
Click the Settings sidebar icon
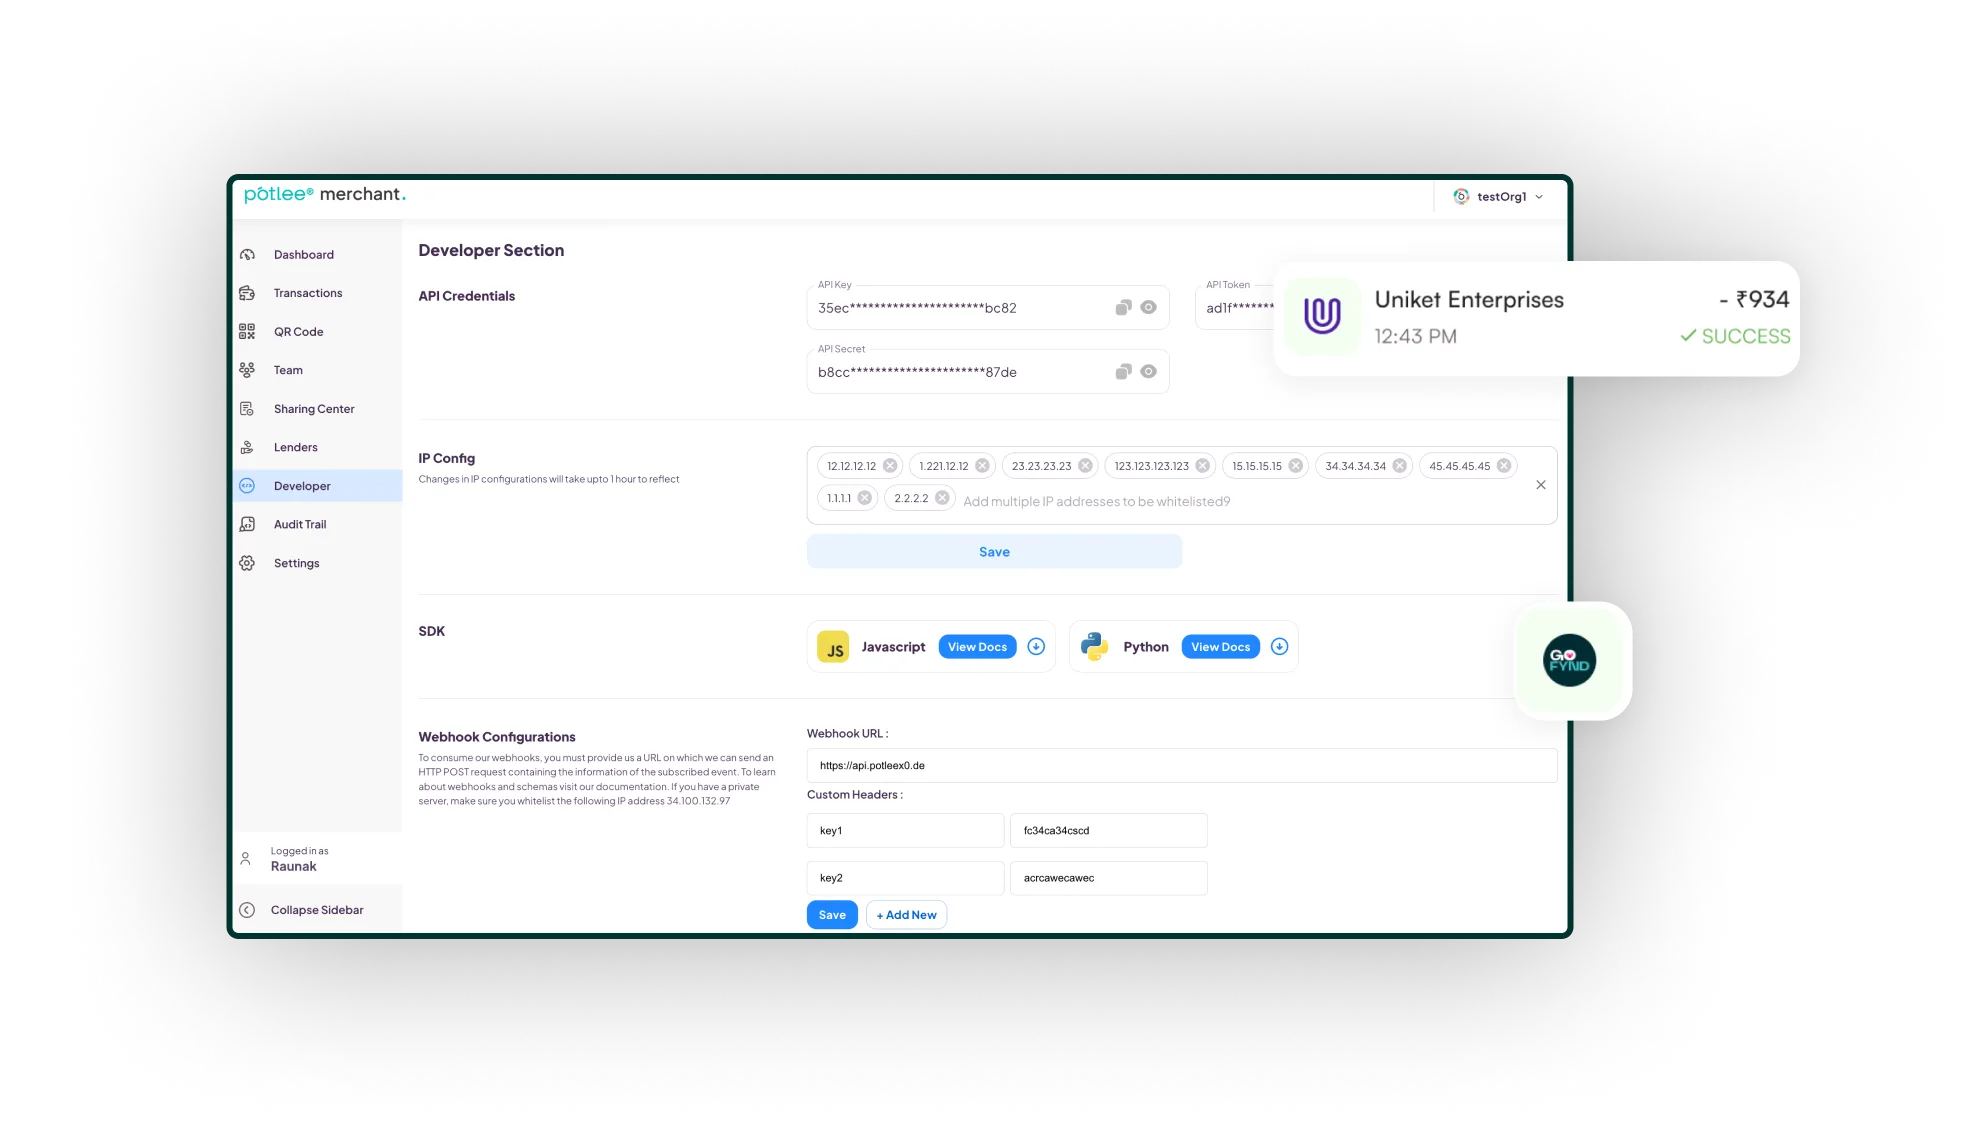[248, 562]
